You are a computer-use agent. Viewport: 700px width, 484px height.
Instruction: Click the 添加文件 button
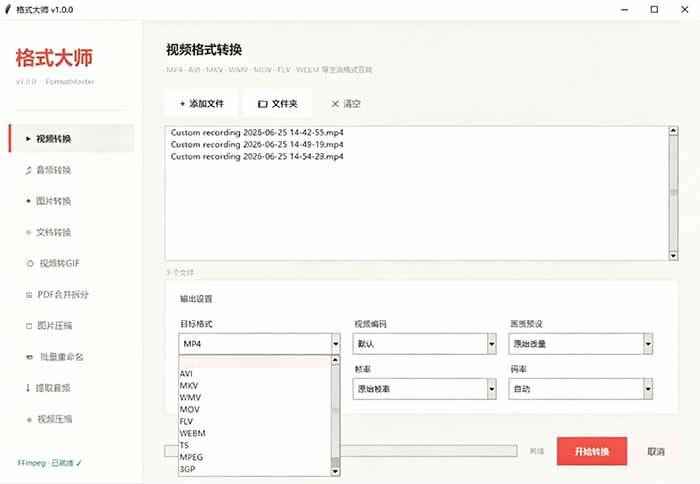coord(202,104)
